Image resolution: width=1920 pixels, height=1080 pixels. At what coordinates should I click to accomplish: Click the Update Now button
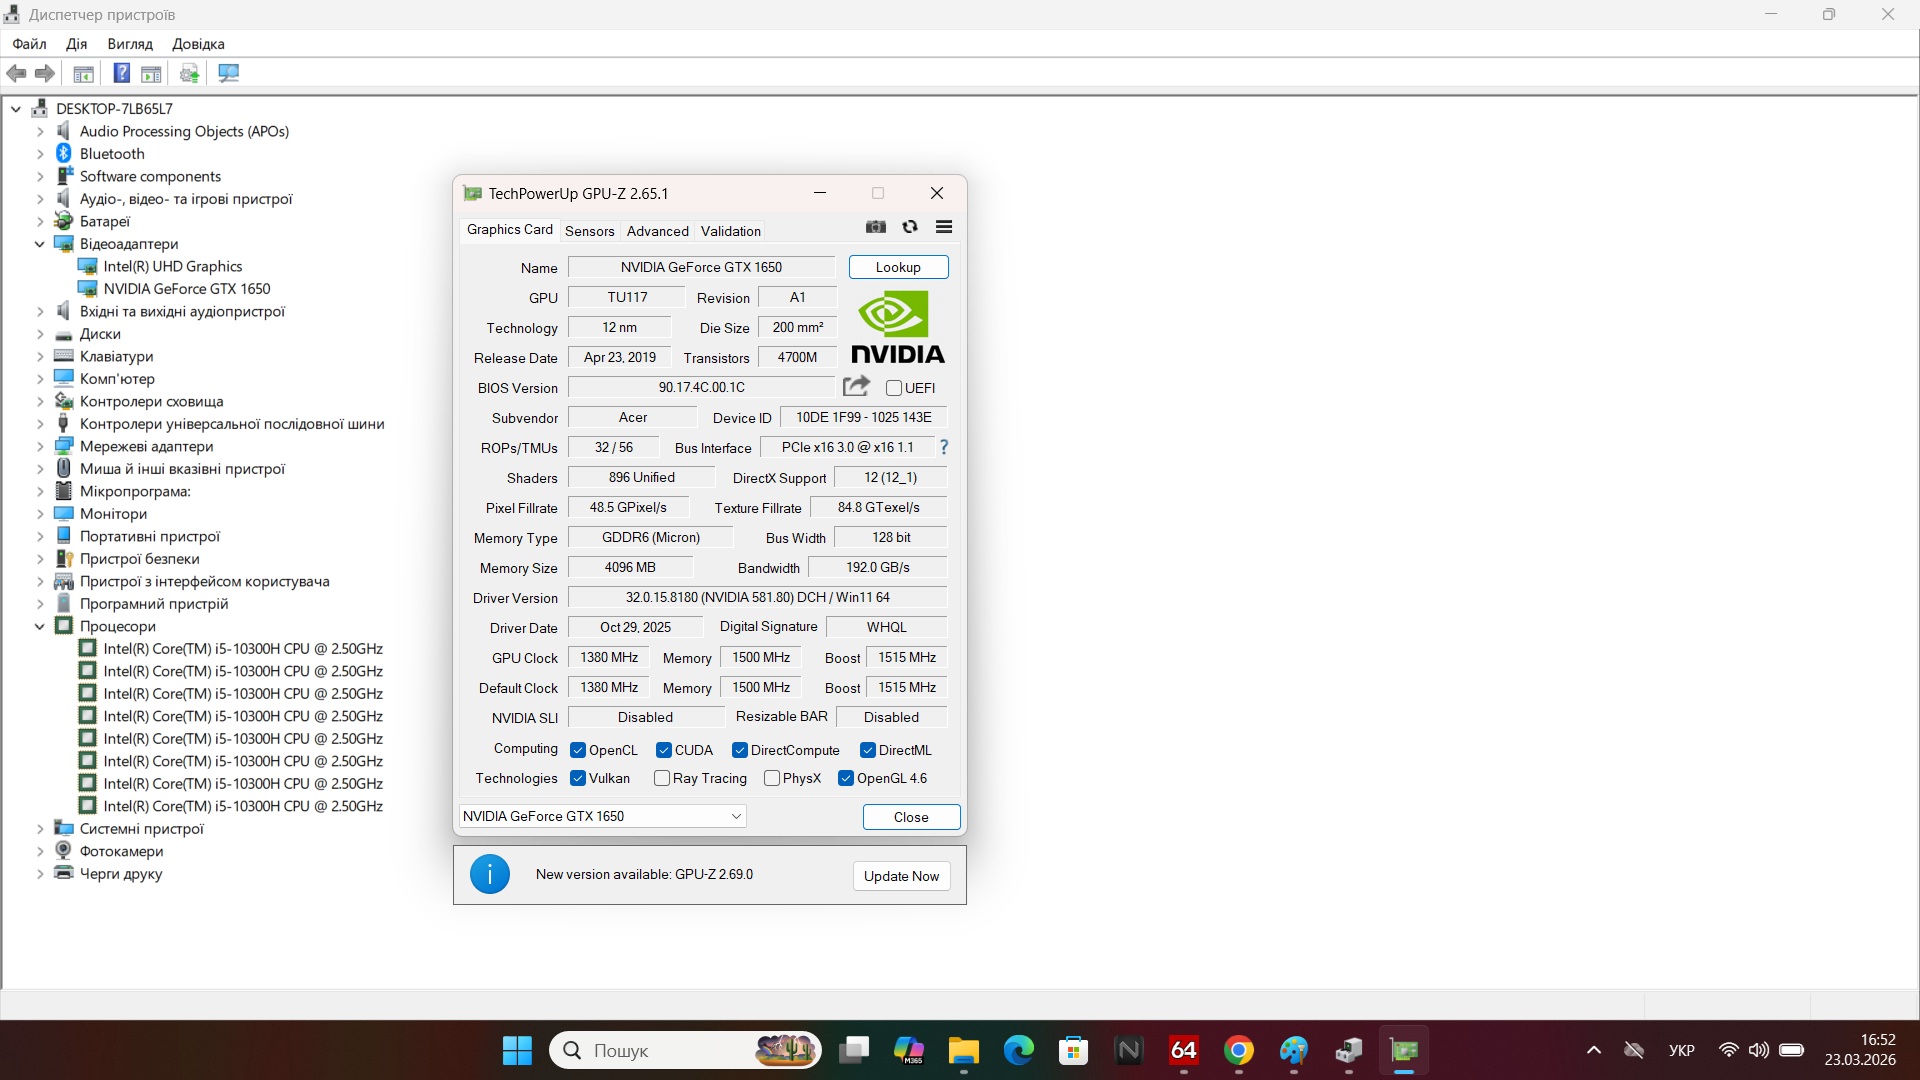tap(901, 876)
